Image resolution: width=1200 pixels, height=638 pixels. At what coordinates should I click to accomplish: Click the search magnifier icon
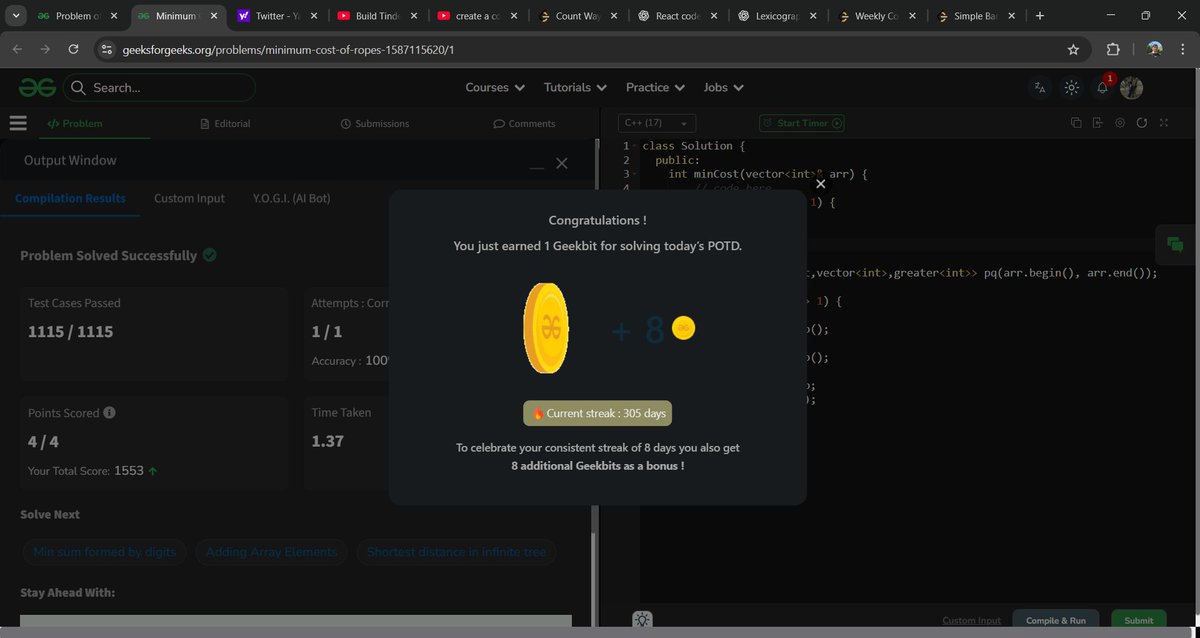point(78,88)
